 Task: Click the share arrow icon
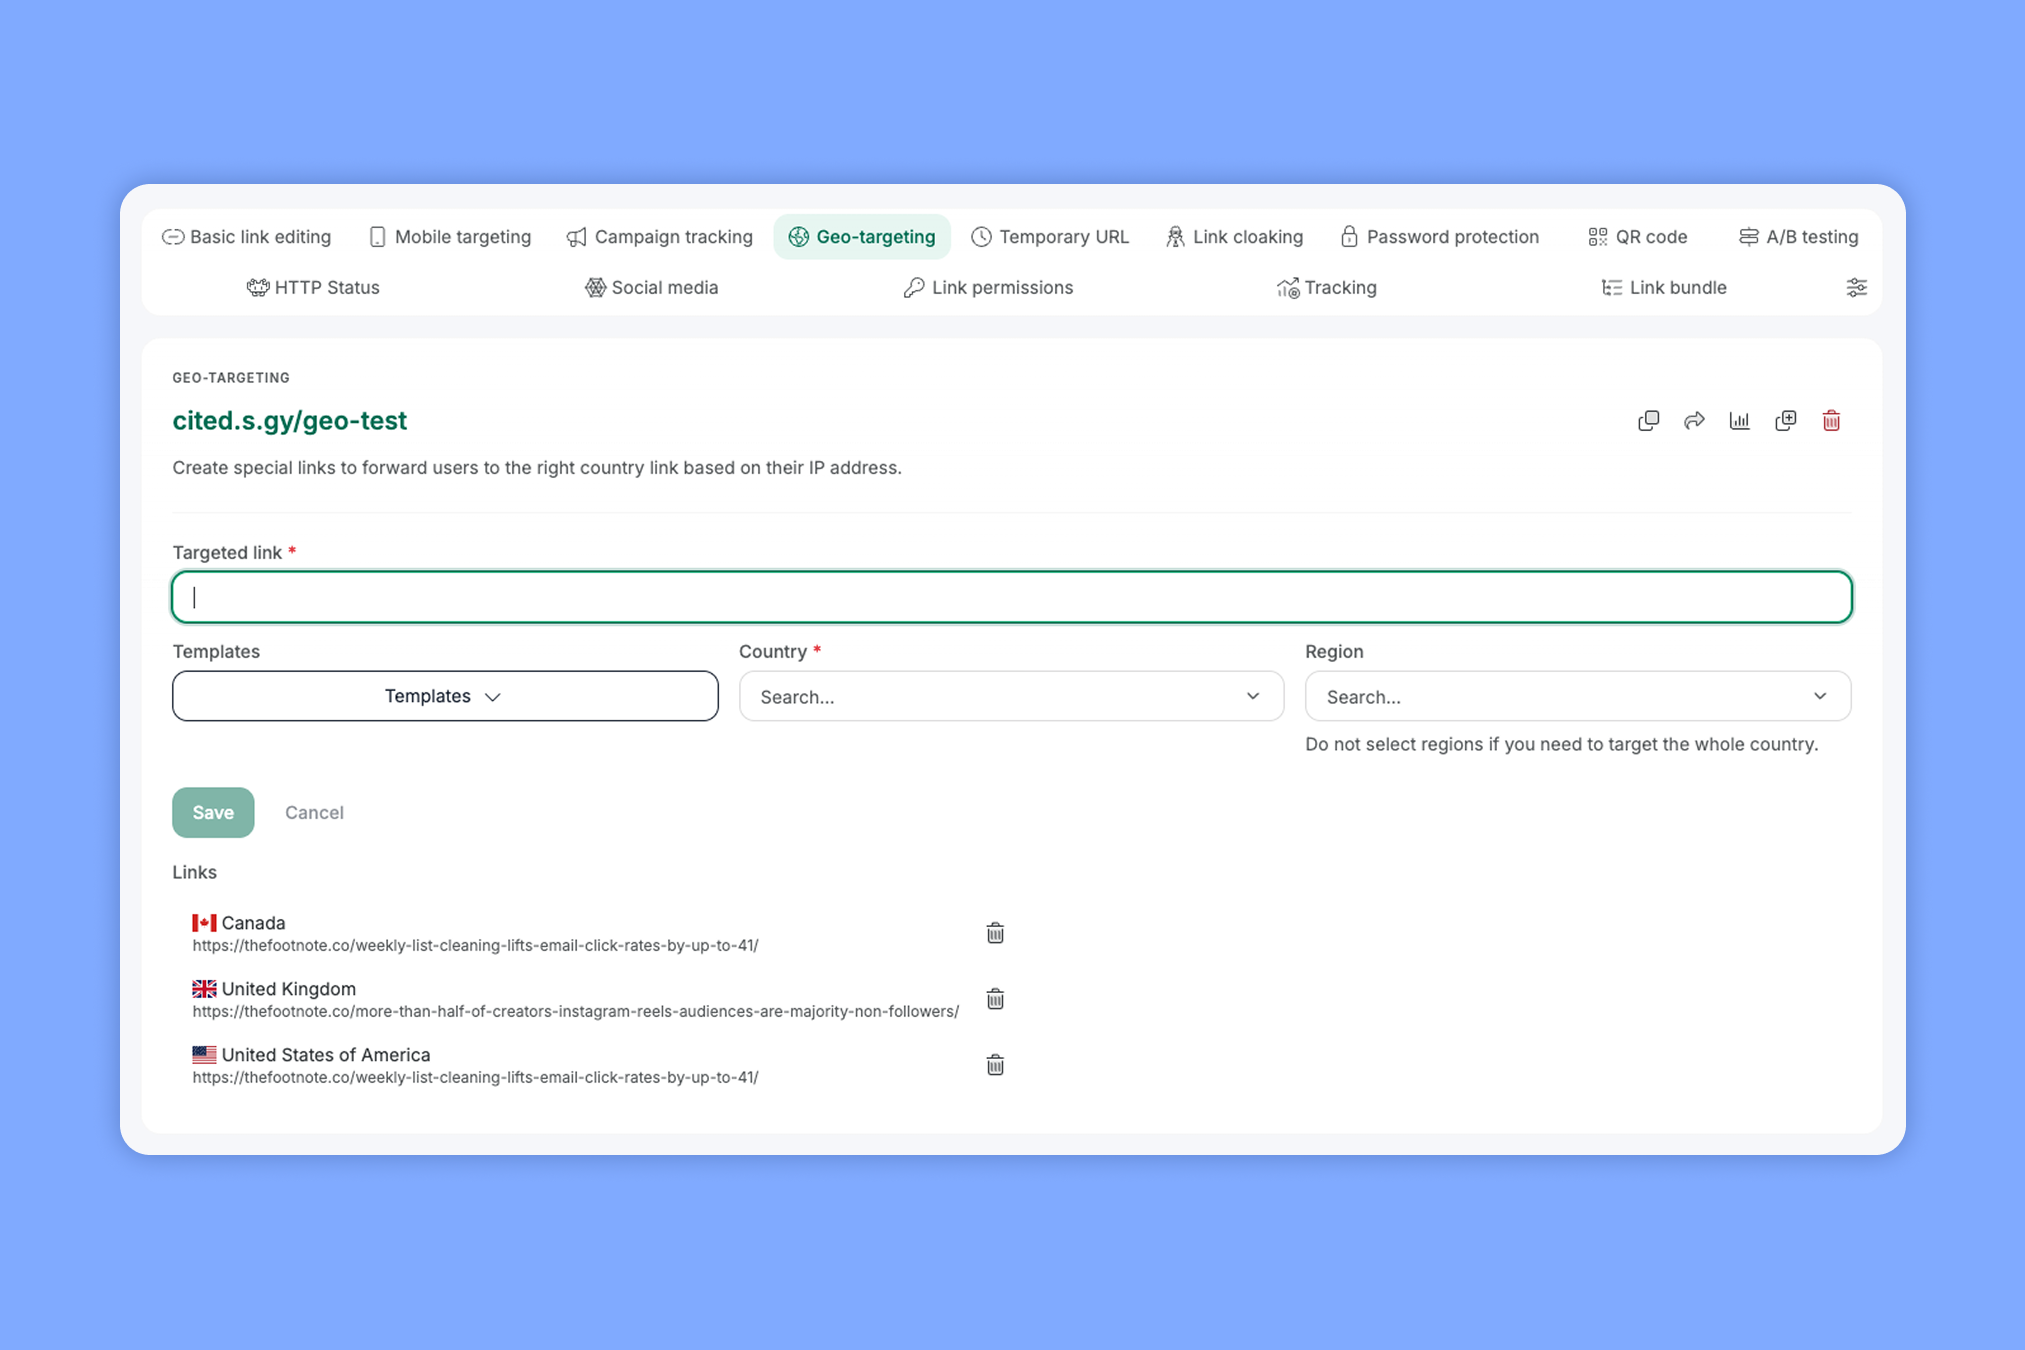(x=1694, y=421)
